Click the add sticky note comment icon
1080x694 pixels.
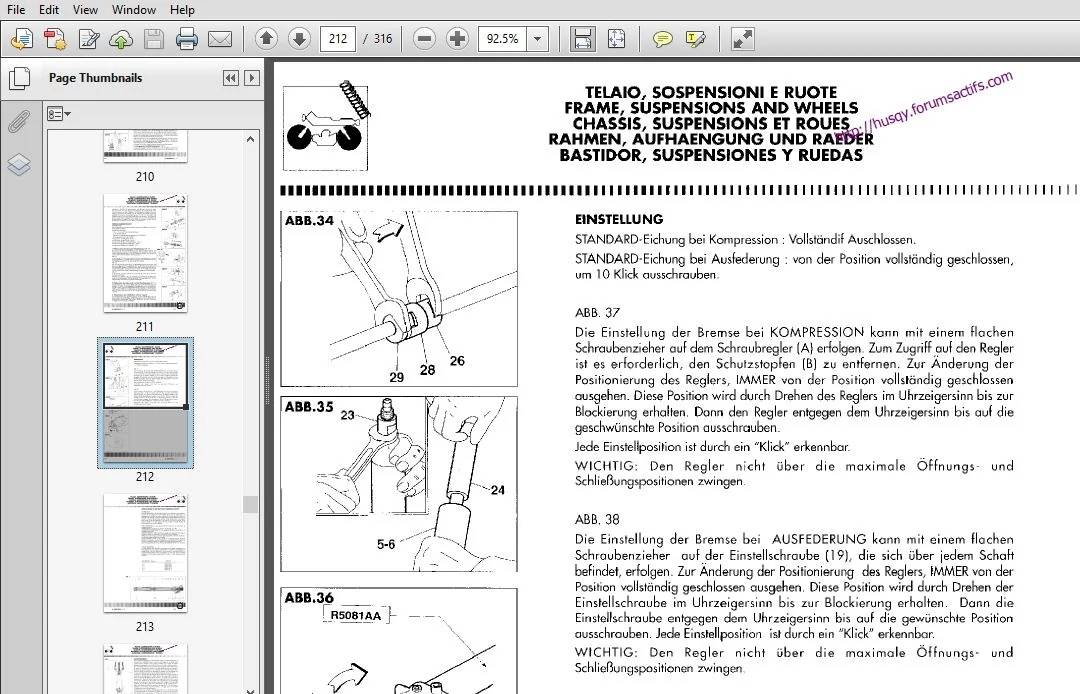click(x=663, y=39)
